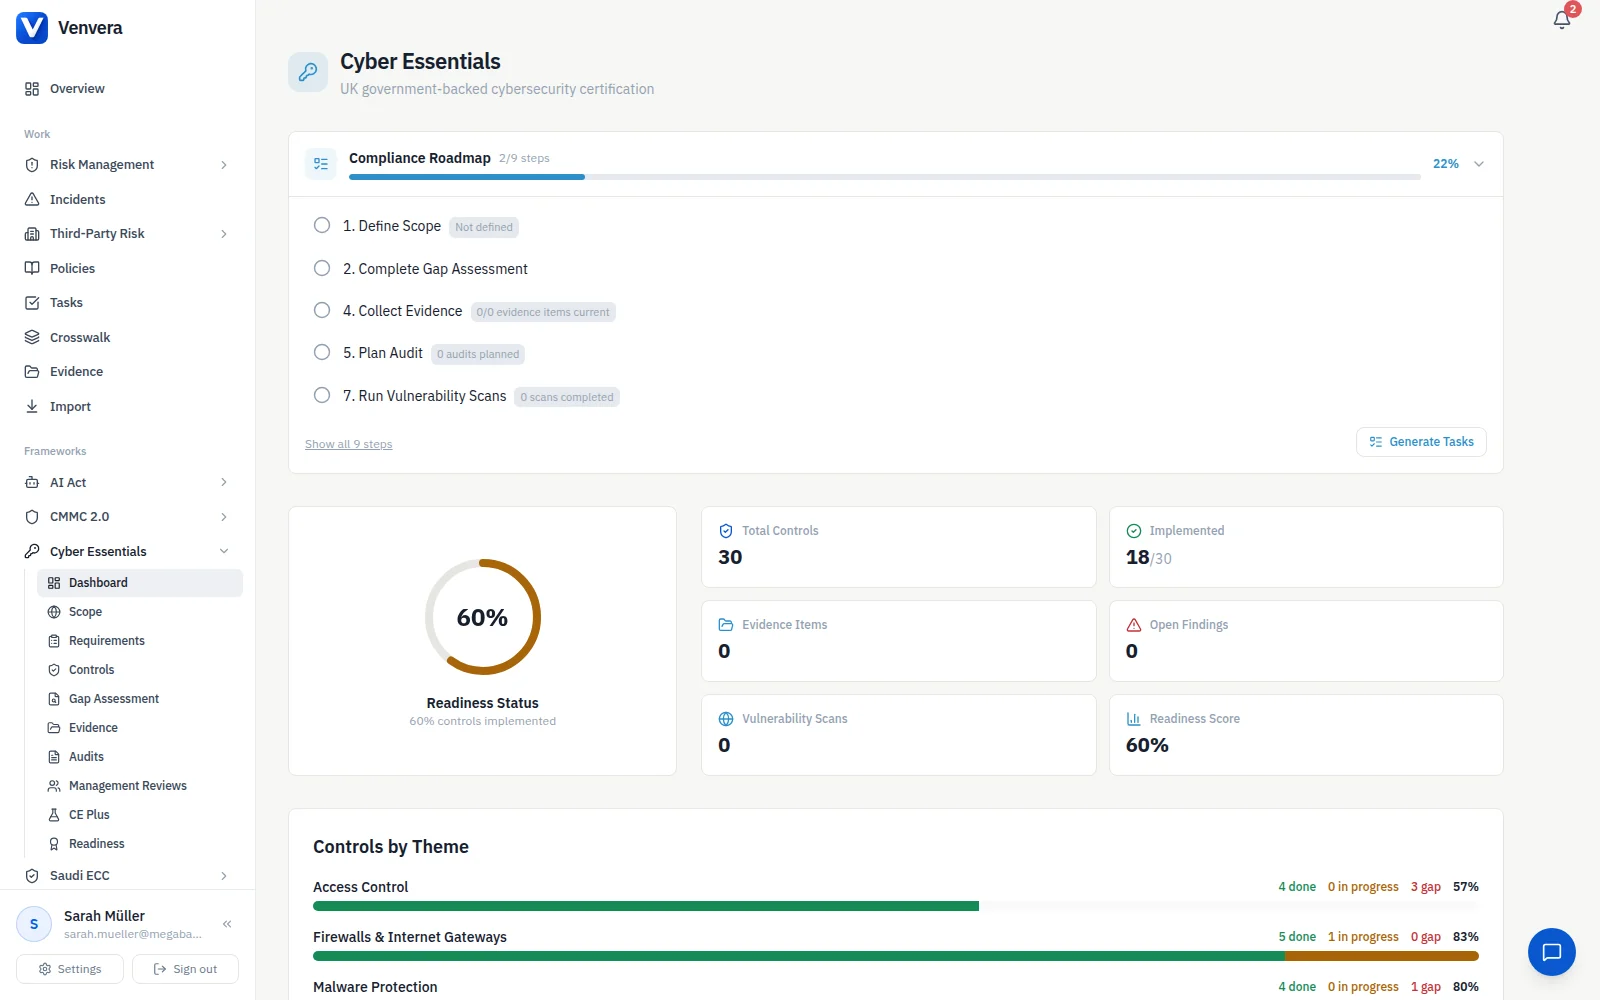Screen dimensions: 1600x1000
Task: Open the Incidents page
Action: [128, 199]
